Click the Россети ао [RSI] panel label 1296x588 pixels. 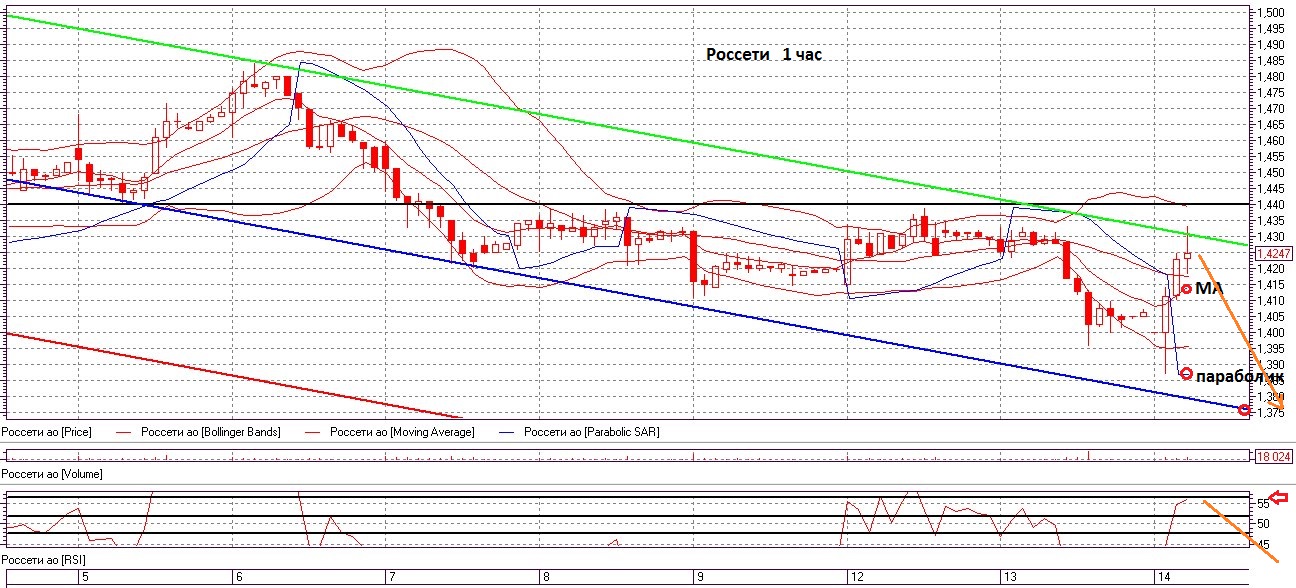(x=45, y=561)
